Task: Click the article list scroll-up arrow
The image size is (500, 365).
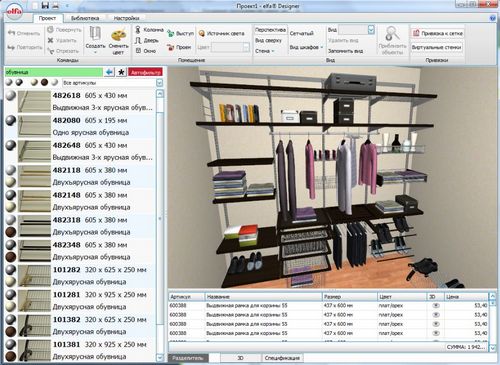Action: (160, 94)
